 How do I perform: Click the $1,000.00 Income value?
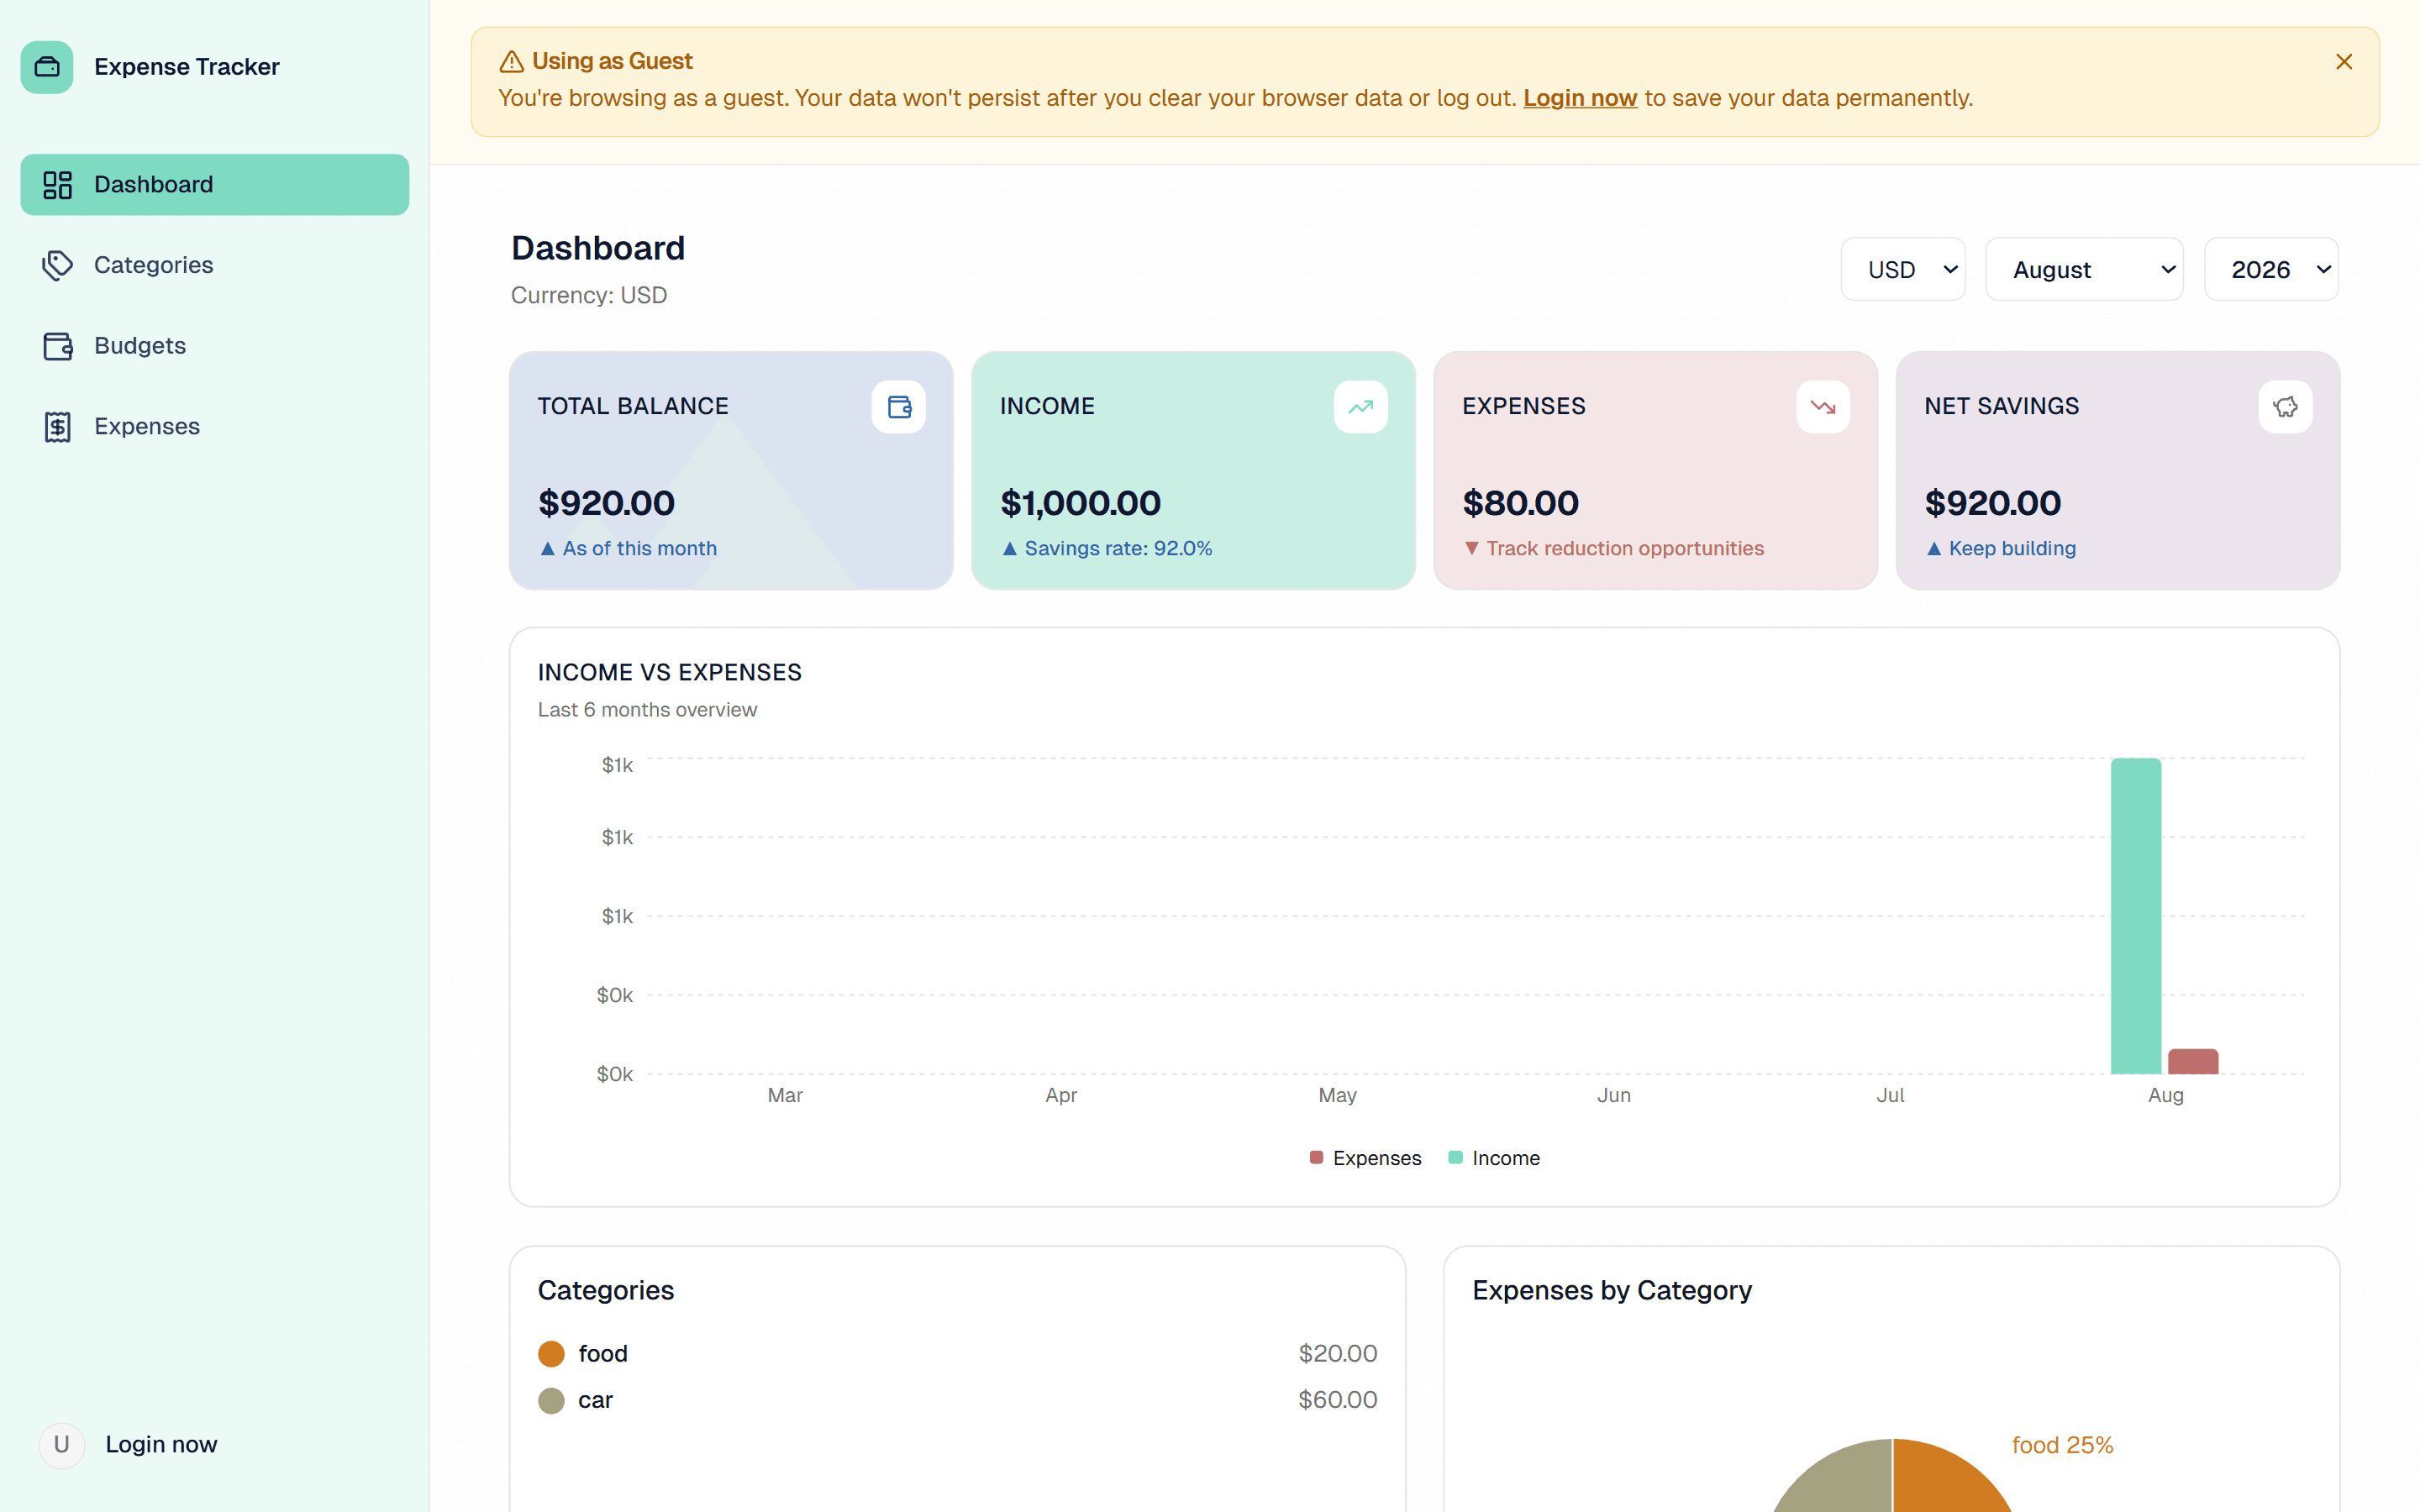click(x=1080, y=503)
